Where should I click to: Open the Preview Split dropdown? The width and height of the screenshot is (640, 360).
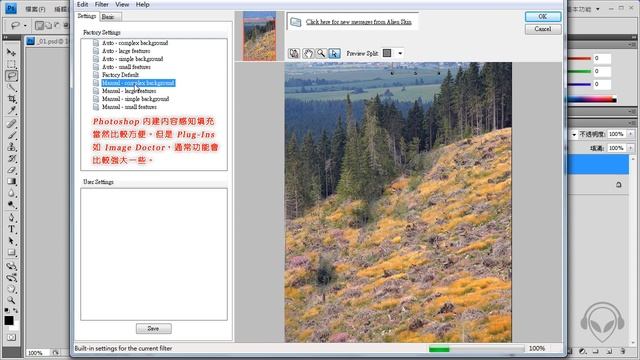click(x=400, y=53)
